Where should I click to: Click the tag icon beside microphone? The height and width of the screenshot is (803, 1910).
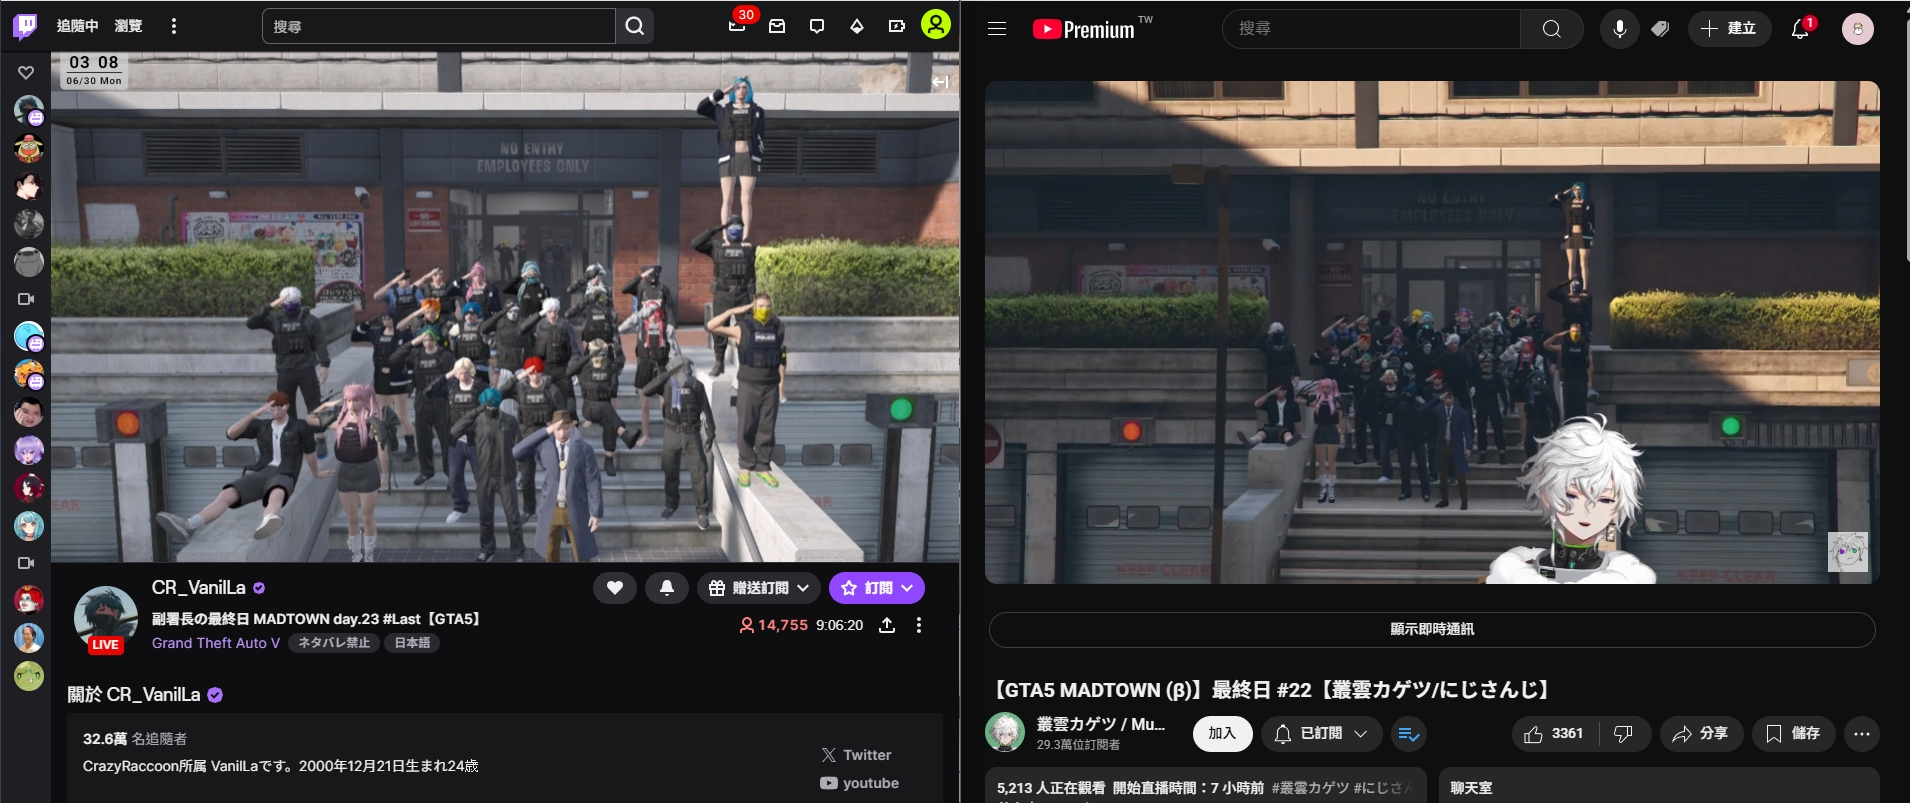point(1661,29)
